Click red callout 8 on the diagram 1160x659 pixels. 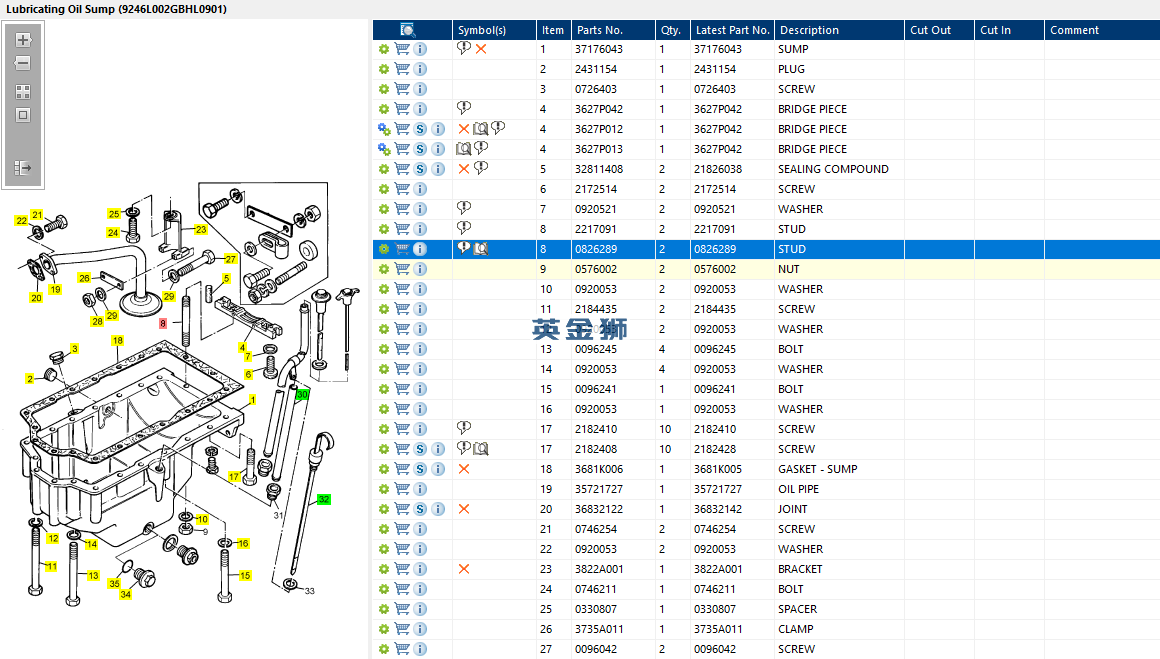click(x=163, y=323)
